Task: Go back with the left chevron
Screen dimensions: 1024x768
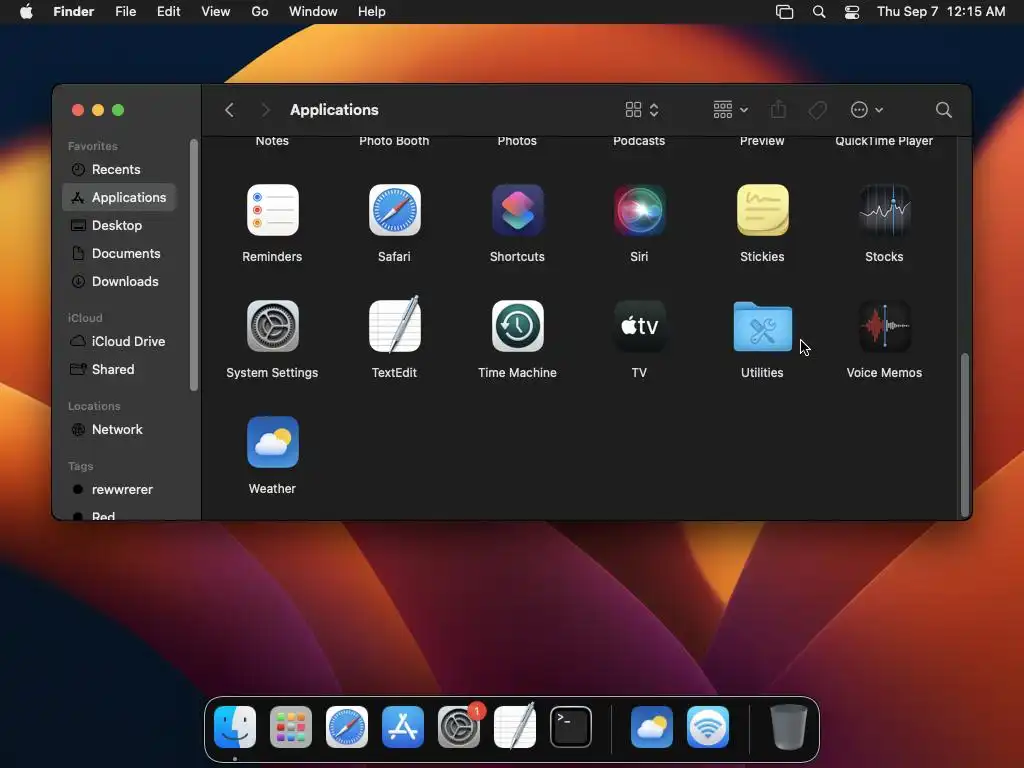Action: 229,110
